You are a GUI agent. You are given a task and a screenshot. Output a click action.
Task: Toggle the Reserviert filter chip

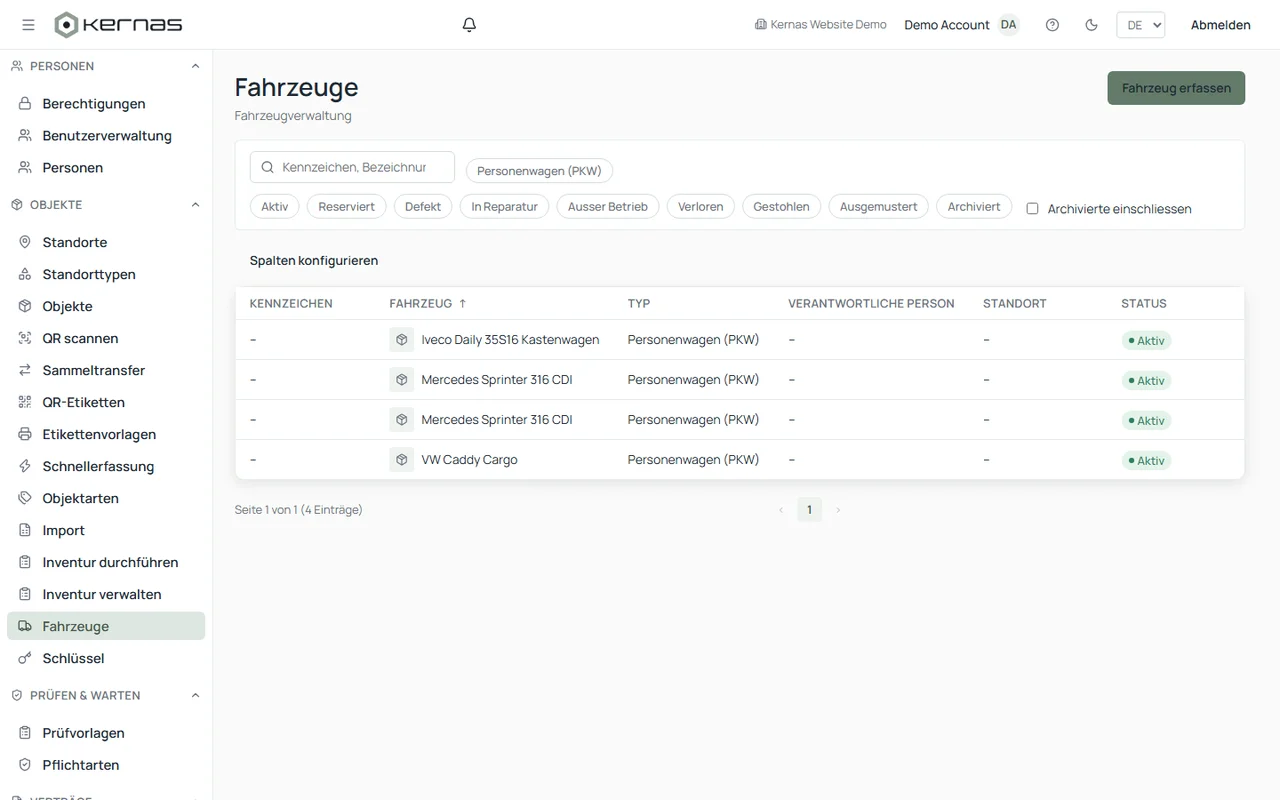pos(346,207)
